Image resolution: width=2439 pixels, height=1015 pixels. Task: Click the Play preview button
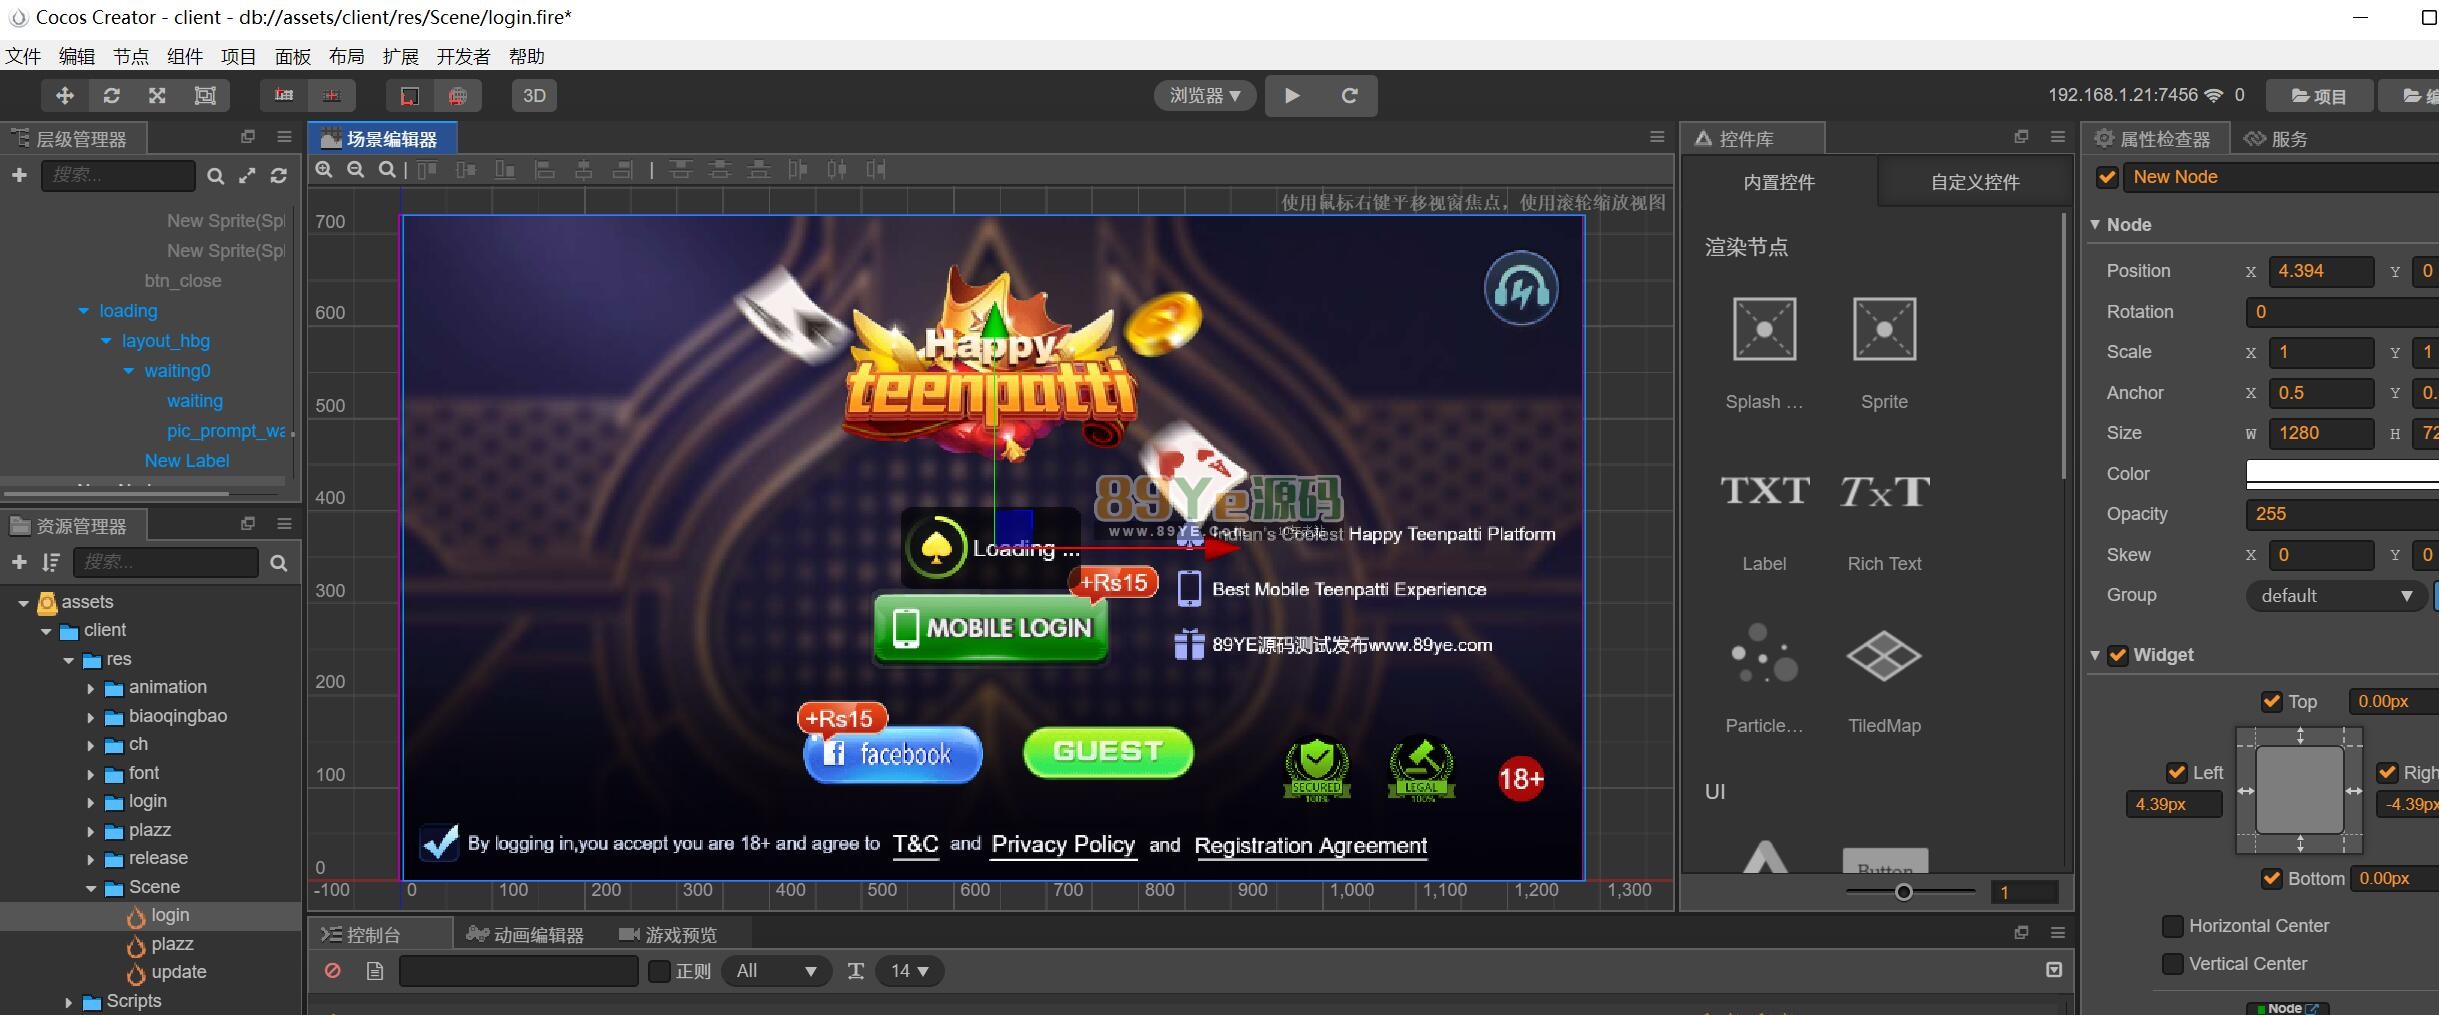click(x=1292, y=95)
